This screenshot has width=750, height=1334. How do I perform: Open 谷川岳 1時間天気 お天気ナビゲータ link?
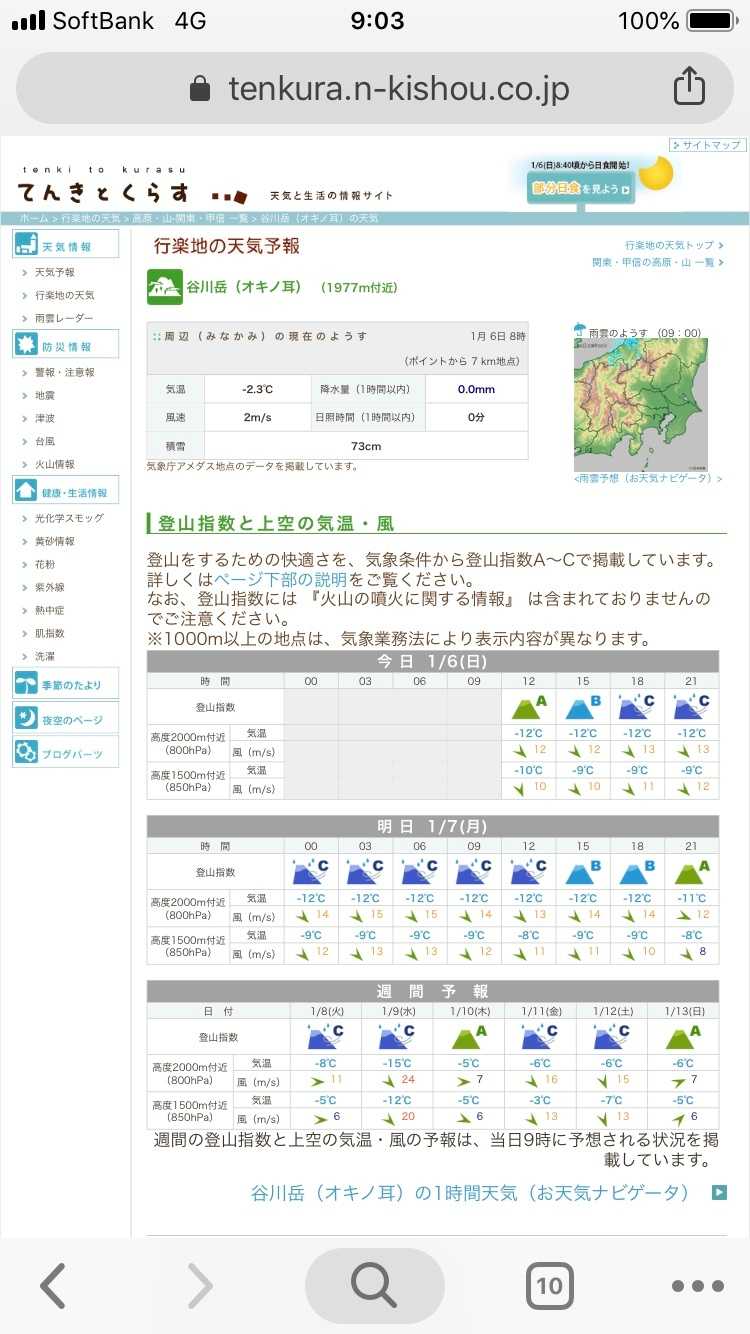click(x=470, y=1193)
